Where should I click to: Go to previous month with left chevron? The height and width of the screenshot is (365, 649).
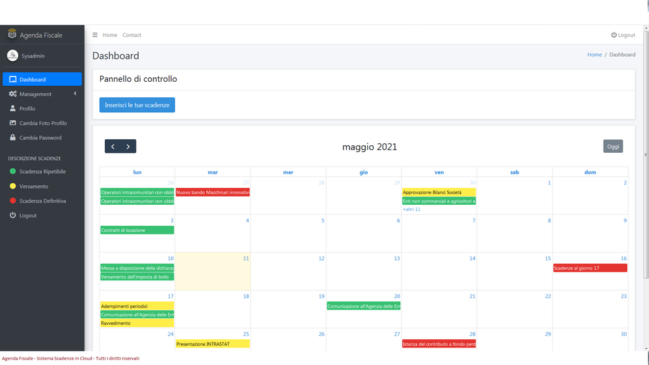(113, 146)
